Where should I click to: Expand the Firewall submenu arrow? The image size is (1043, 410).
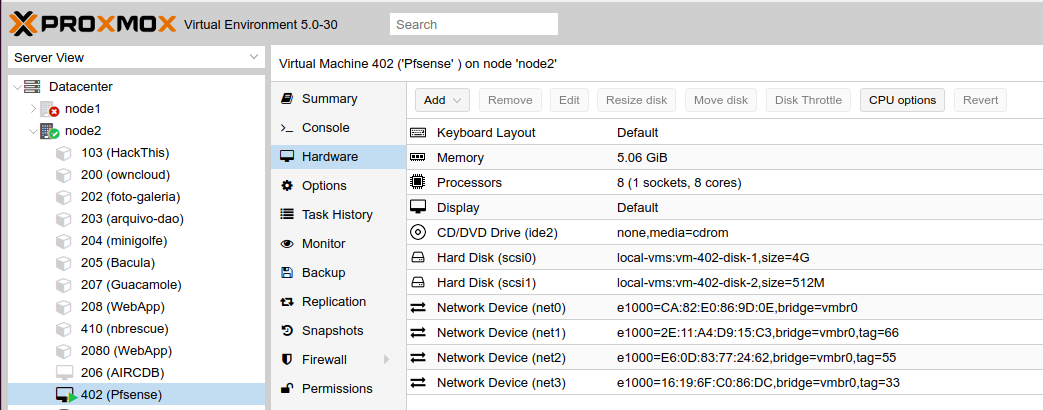(386, 360)
